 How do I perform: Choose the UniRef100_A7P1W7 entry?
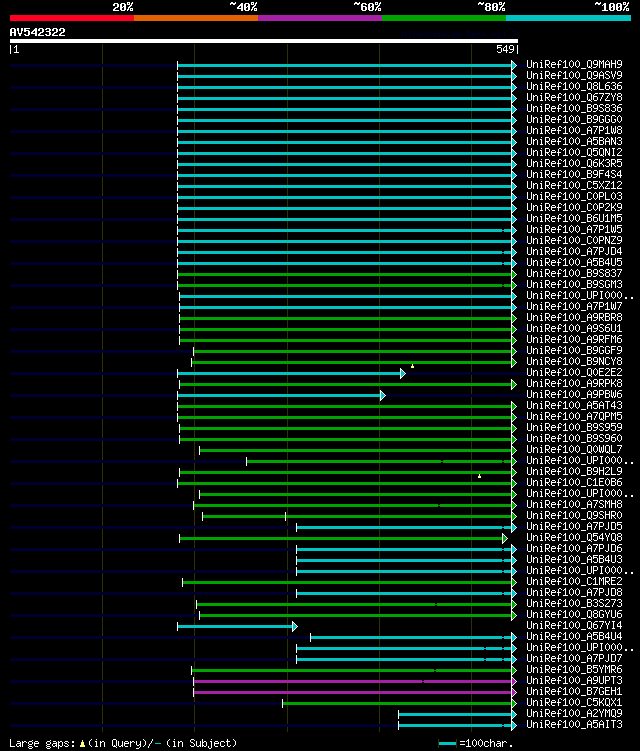point(574,307)
